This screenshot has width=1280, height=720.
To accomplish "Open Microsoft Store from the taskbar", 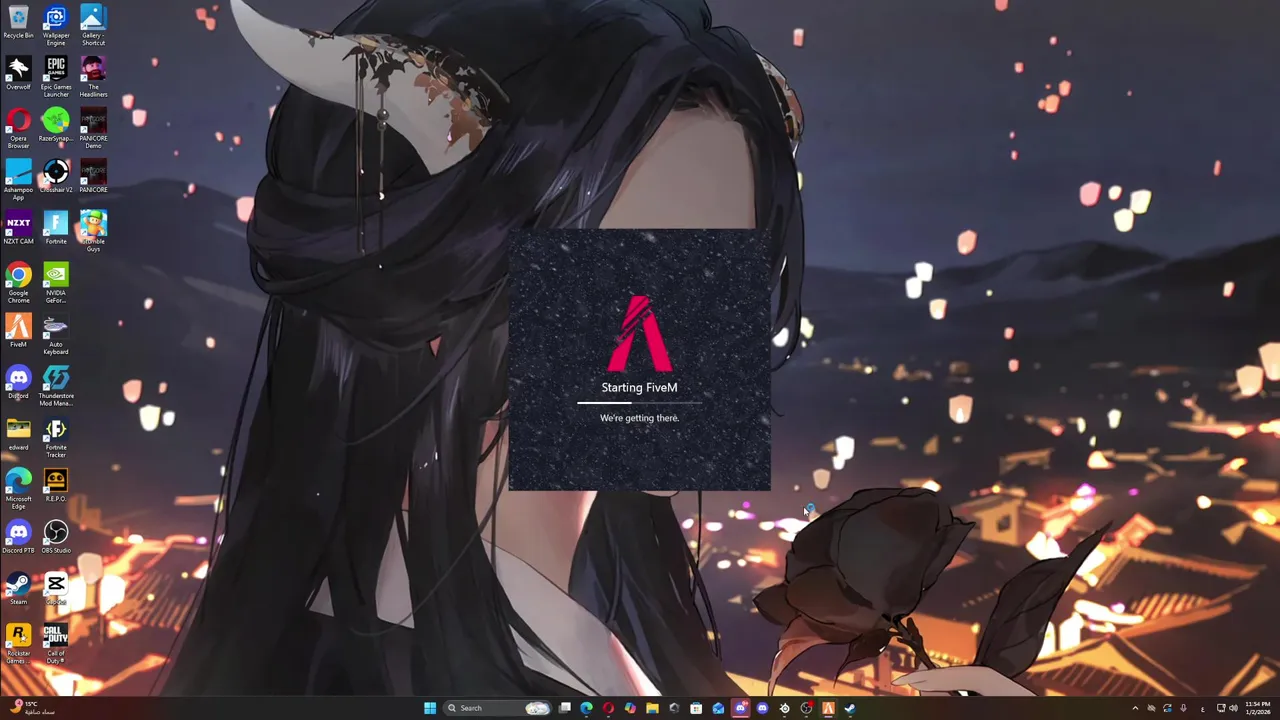I will [696, 708].
